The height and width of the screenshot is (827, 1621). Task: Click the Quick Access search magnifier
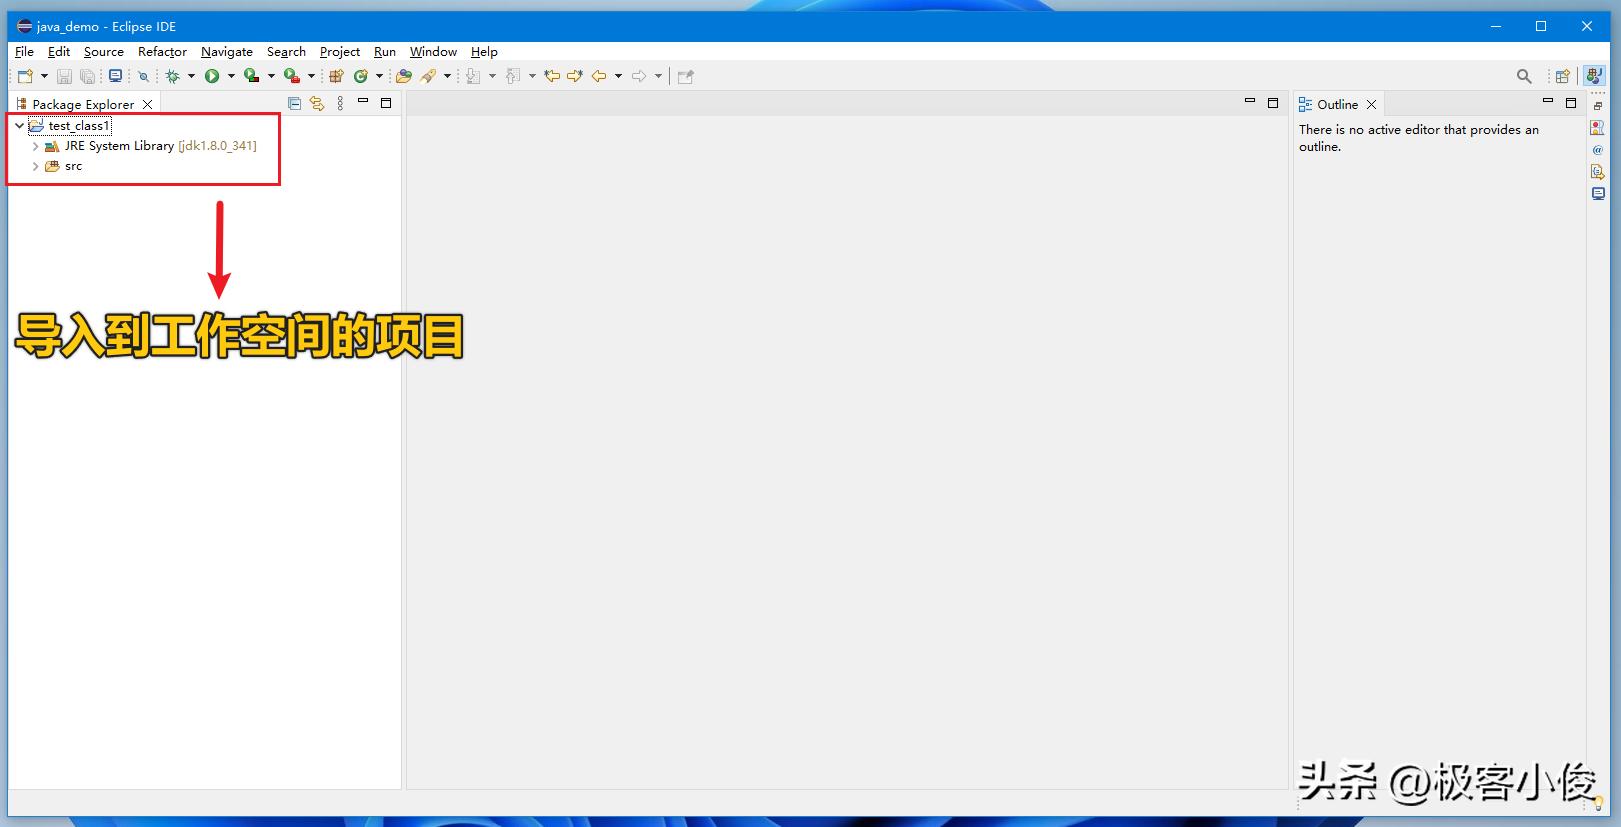1524,76
